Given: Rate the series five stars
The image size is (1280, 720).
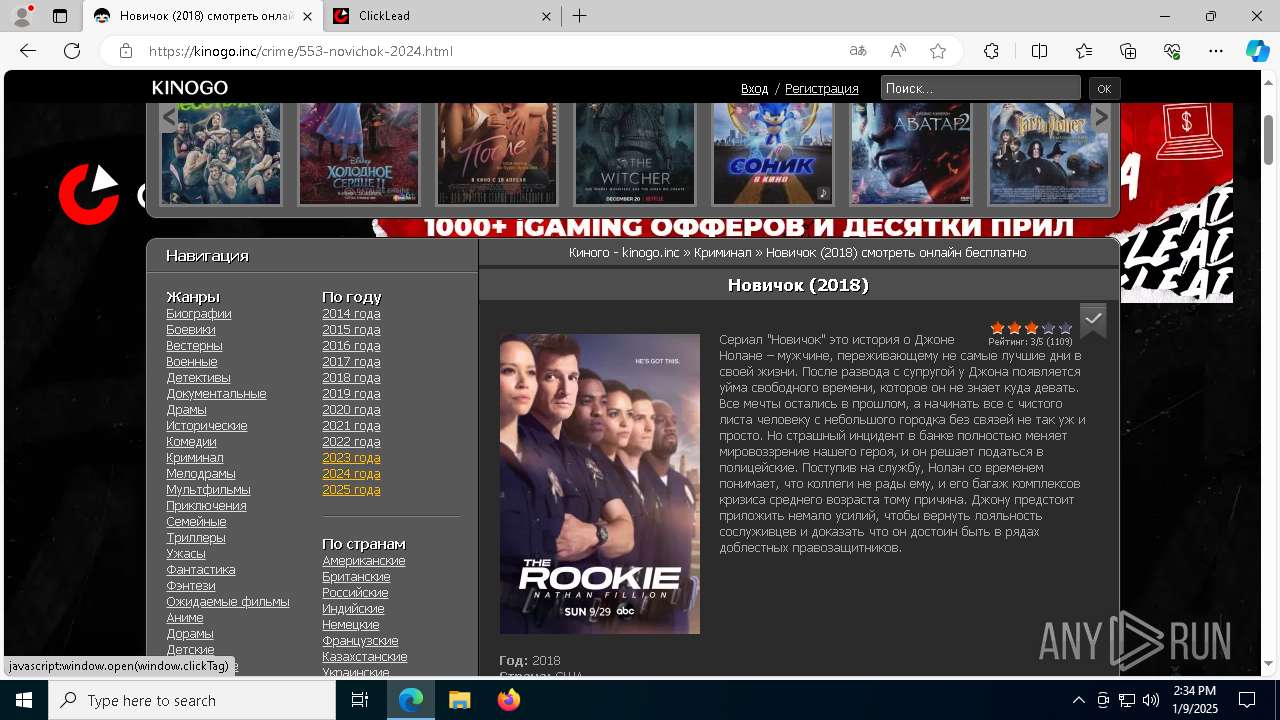Looking at the screenshot, I should 1065,328.
